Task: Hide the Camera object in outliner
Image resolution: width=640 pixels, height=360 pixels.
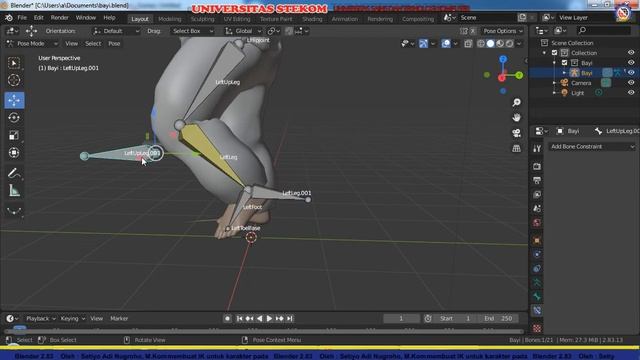Action: (x=631, y=83)
